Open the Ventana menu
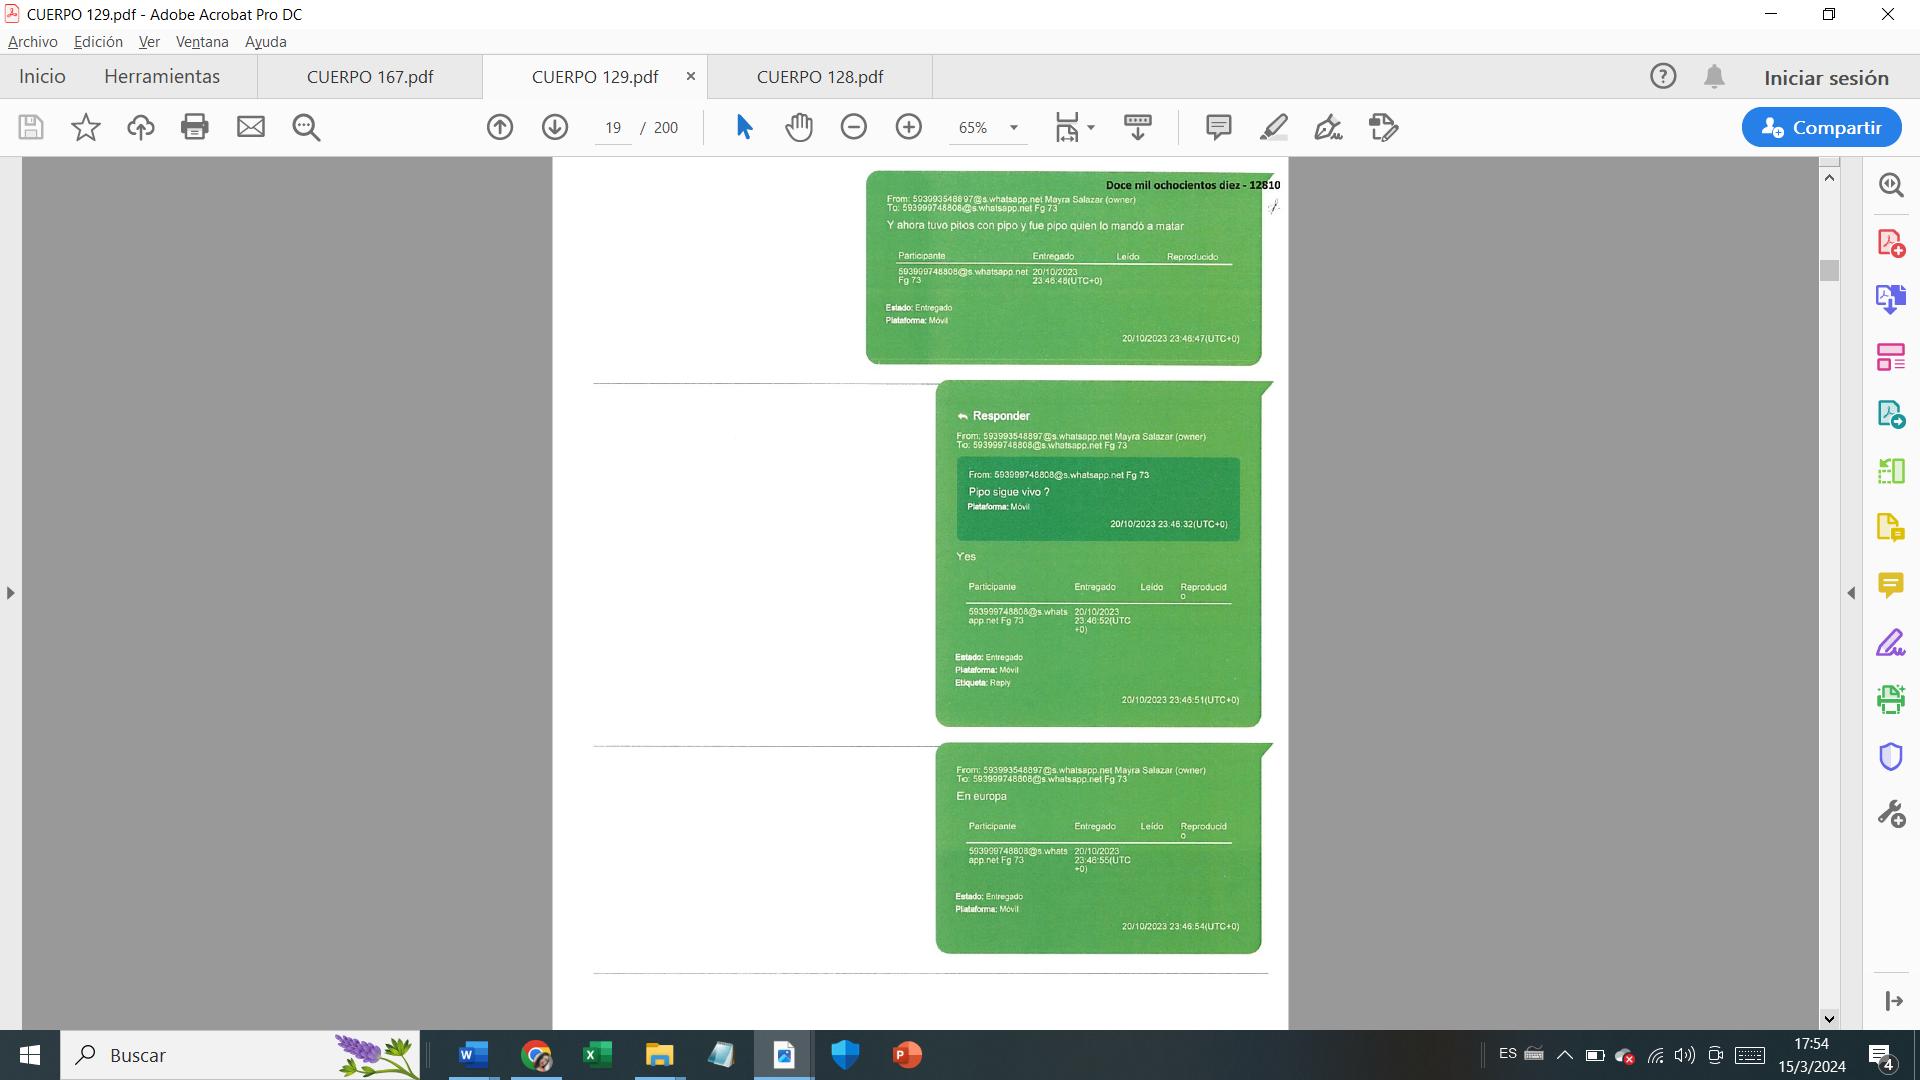The image size is (1920, 1080). point(202,42)
